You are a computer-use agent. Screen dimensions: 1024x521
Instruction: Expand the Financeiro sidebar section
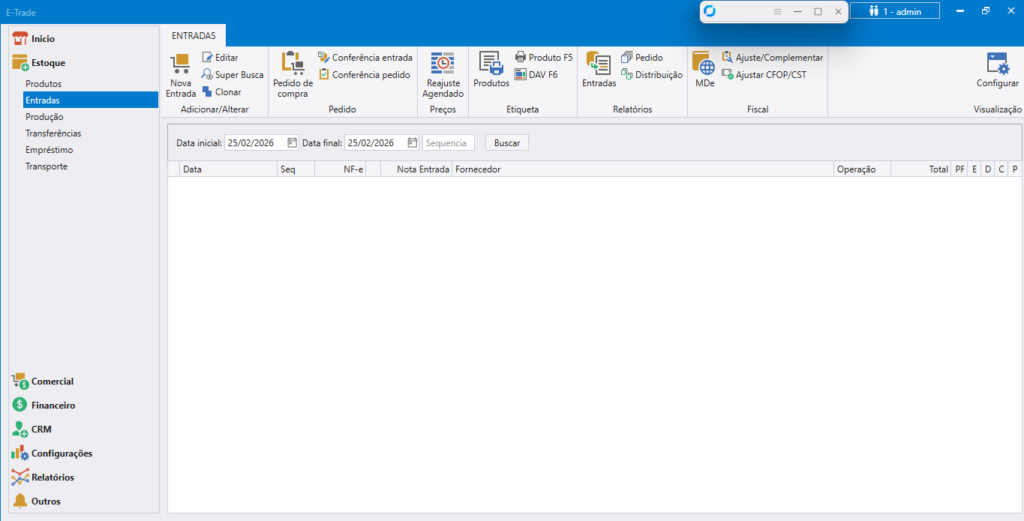point(53,406)
